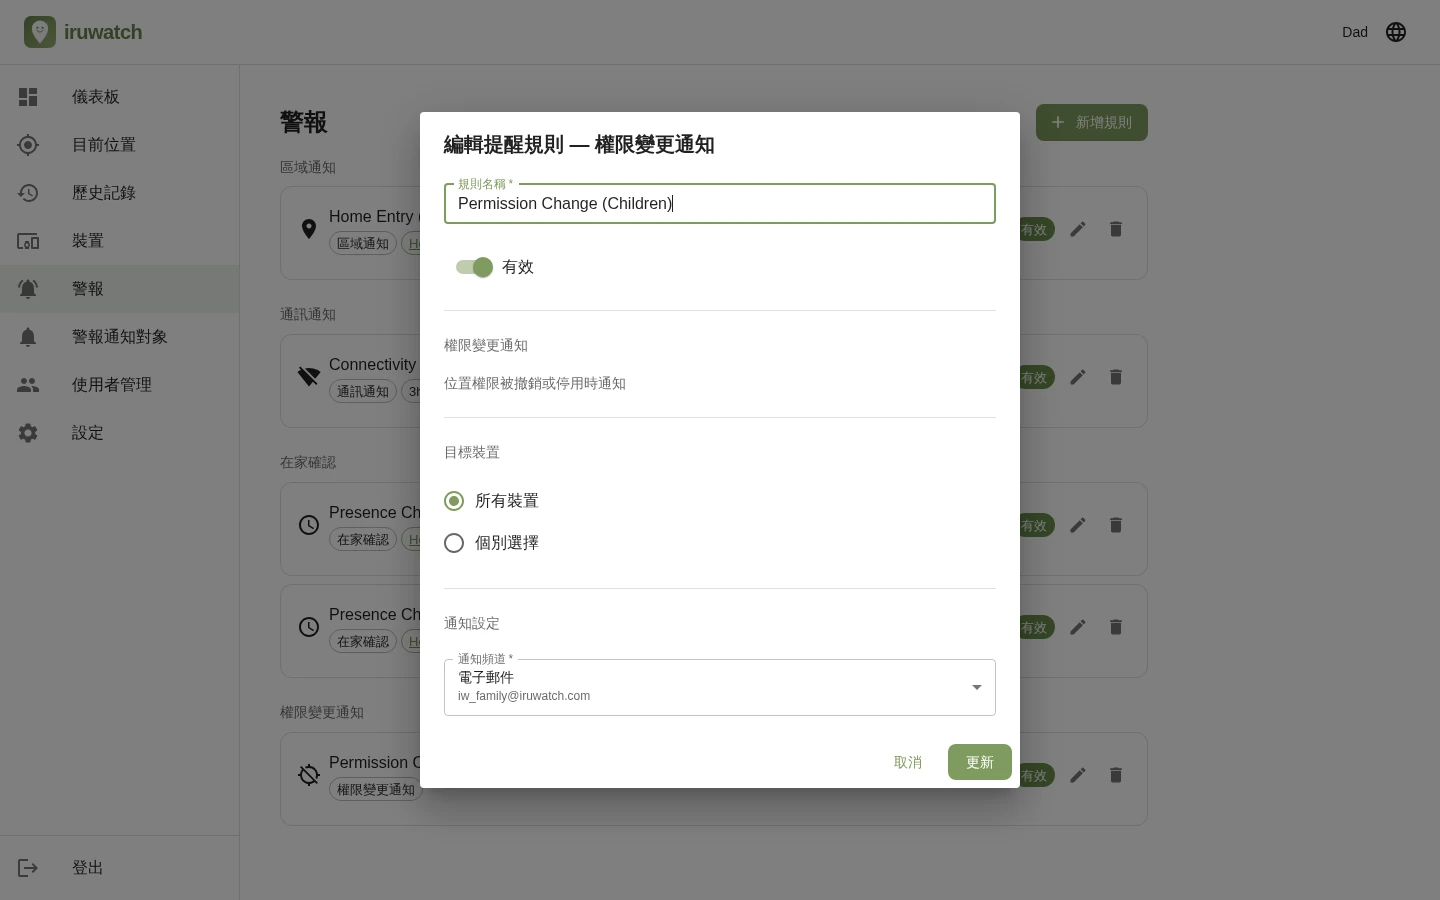Edit the second Presence rule
The image size is (1440, 900).
coord(1078,627)
